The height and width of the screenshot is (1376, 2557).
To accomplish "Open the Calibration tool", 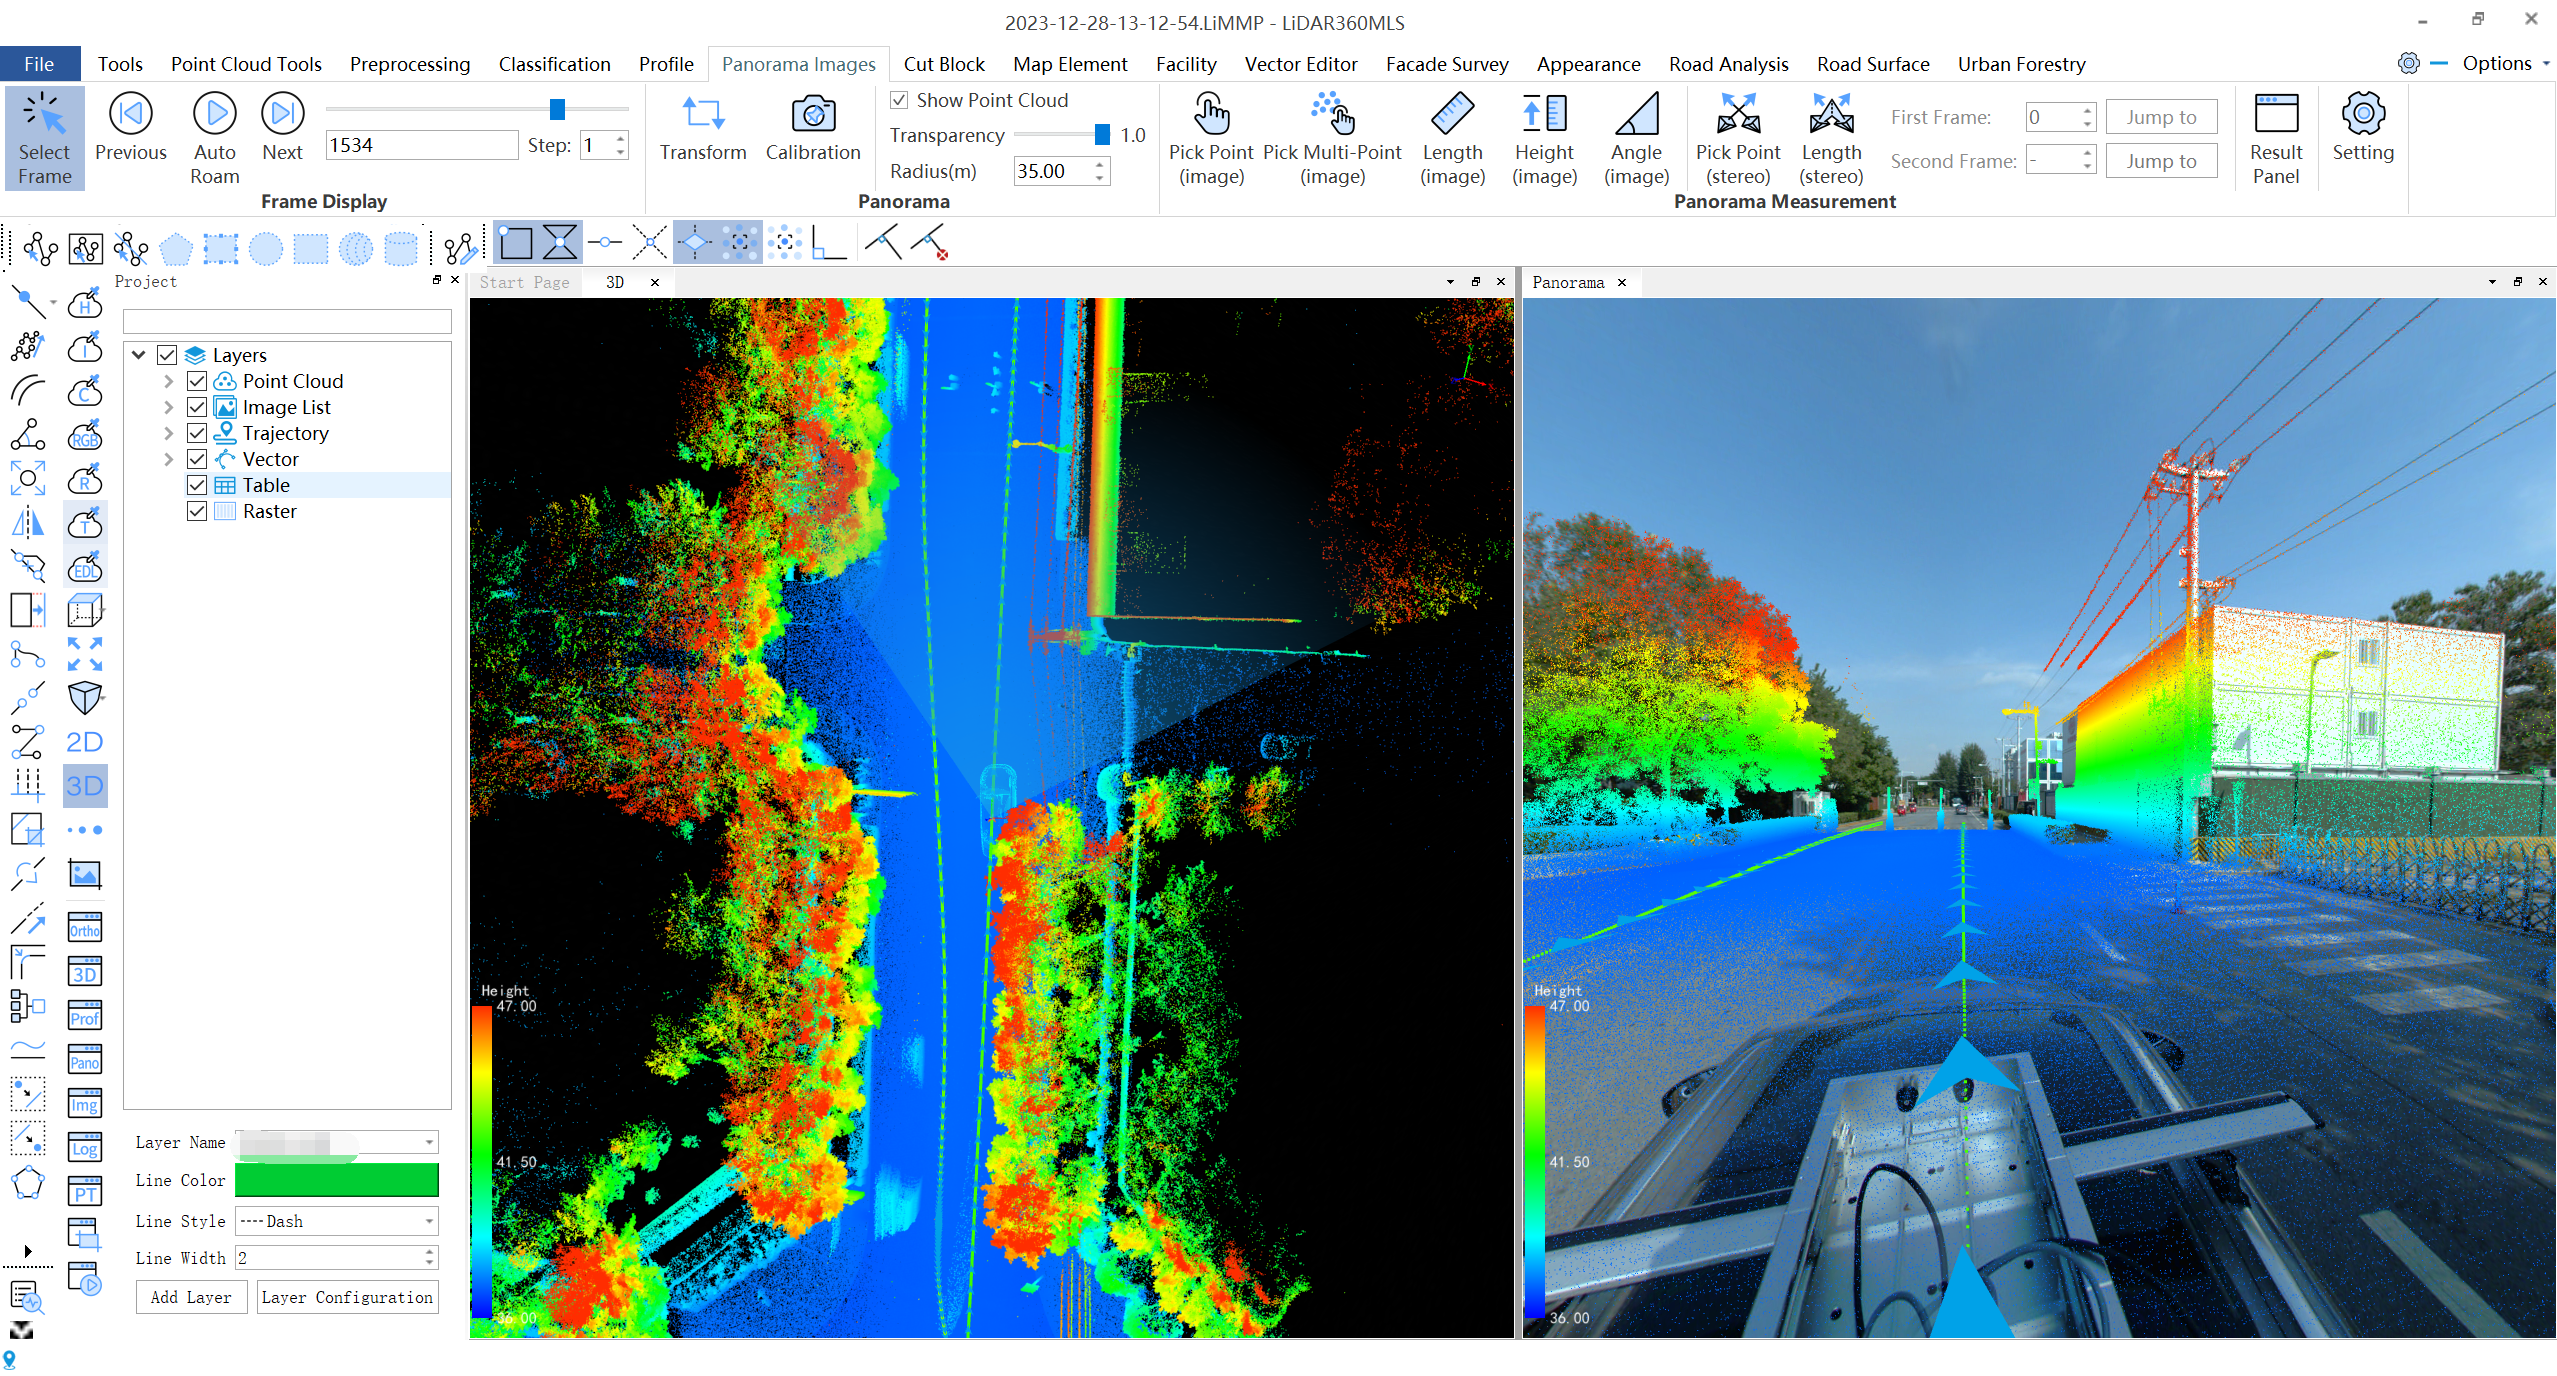I will click(813, 128).
